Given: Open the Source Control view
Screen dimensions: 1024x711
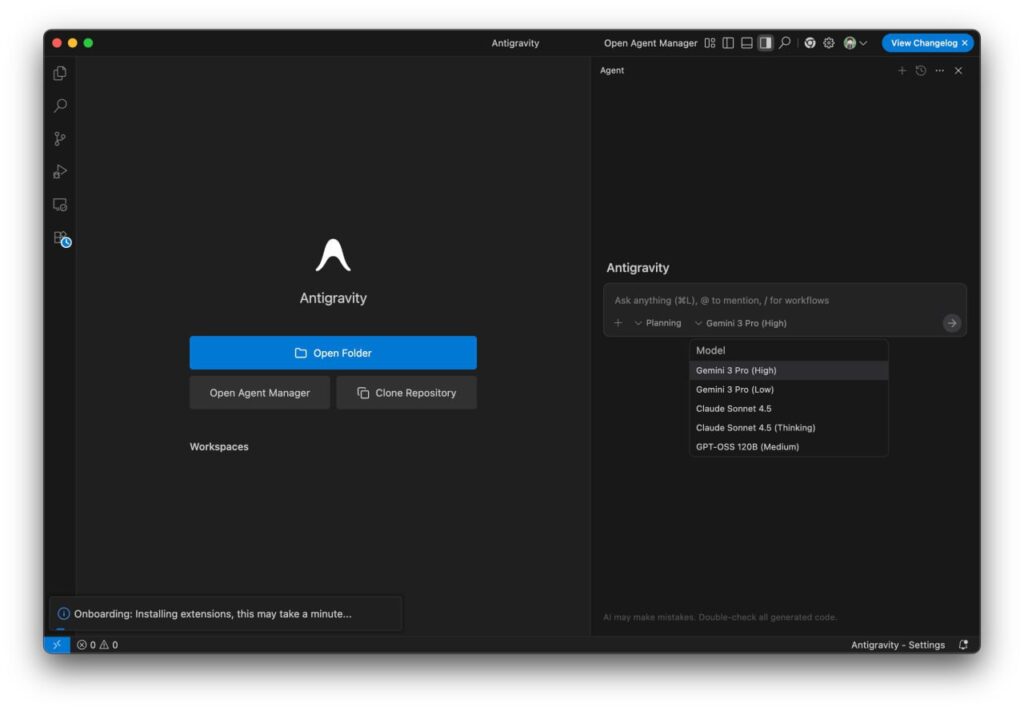Looking at the screenshot, I should pos(59,139).
